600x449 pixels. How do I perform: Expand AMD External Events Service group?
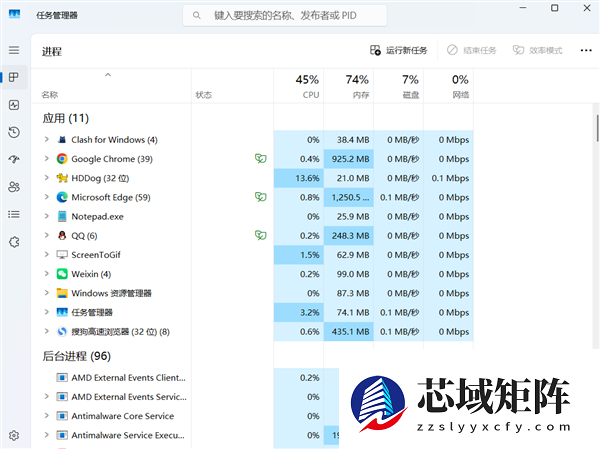(x=47, y=397)
